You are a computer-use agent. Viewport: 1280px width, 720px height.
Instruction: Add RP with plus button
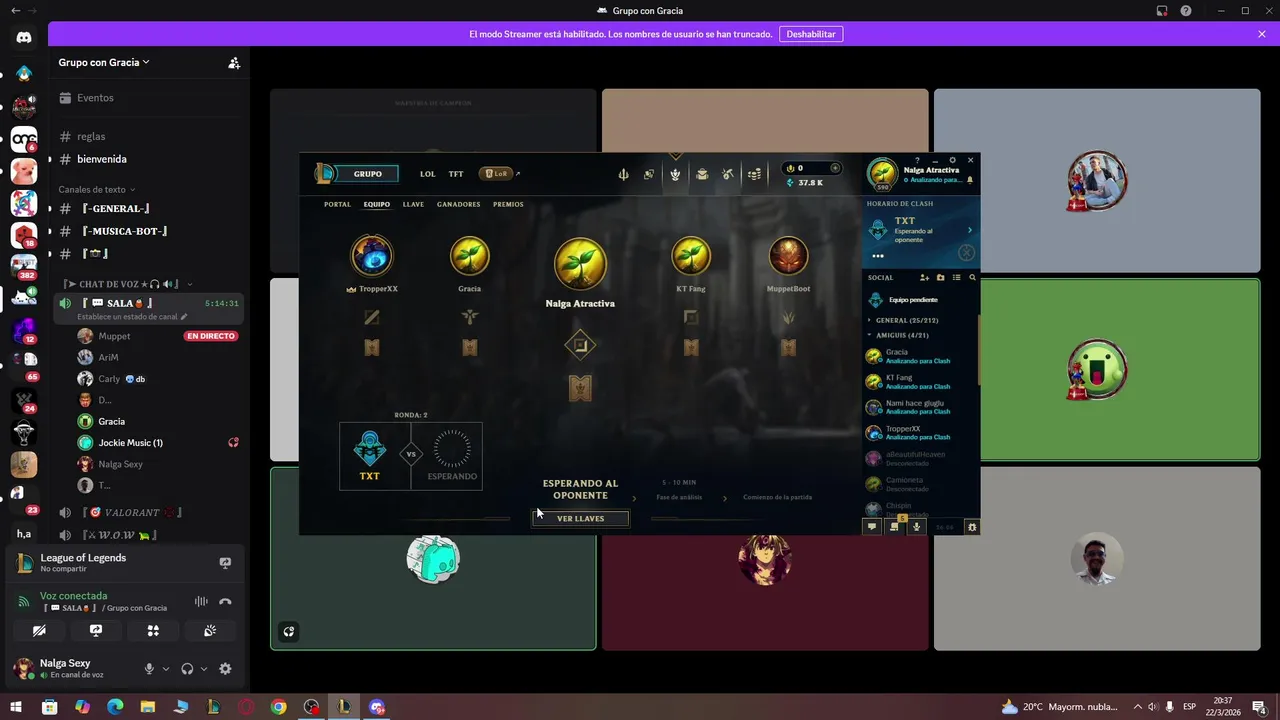click(836, 168)
